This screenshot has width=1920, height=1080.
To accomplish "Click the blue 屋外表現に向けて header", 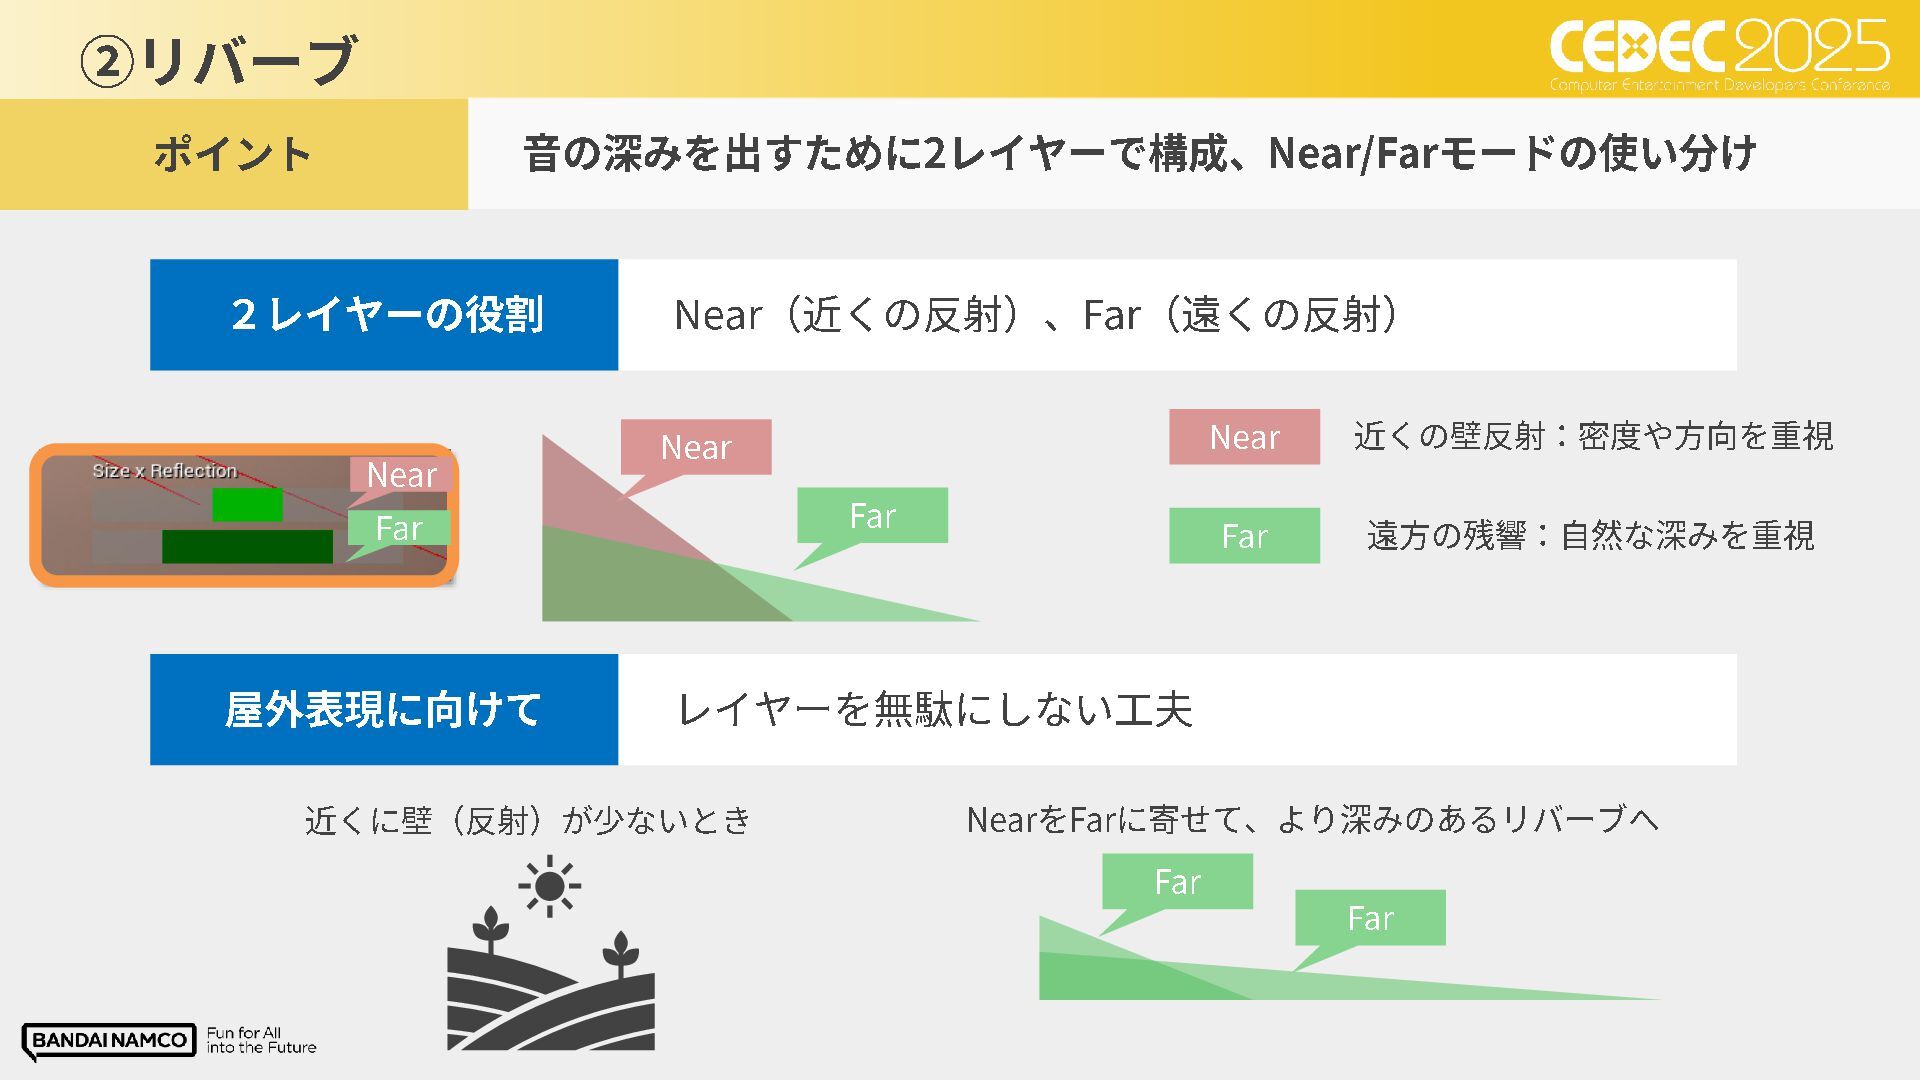I will pos(384,710).
